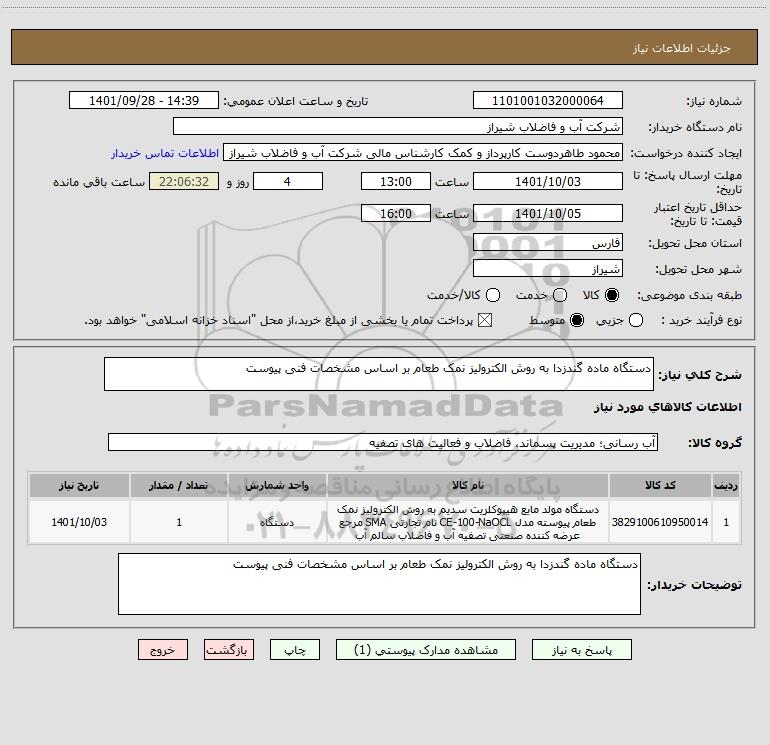Click the توضیحات خریدار label
The height and width of the screenshot is (745, 770).
click(694, 585)
